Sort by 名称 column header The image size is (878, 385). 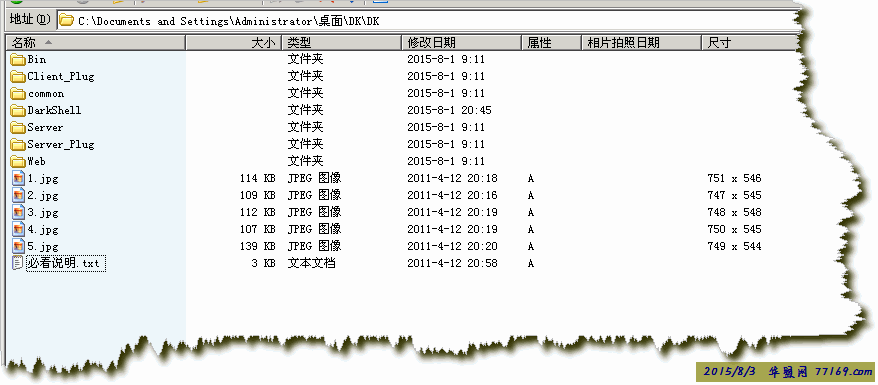[95, 43]
